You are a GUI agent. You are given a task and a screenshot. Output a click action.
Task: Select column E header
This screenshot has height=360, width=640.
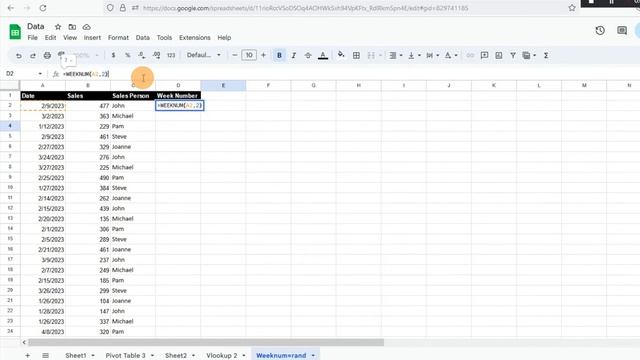tap(223, 85)
